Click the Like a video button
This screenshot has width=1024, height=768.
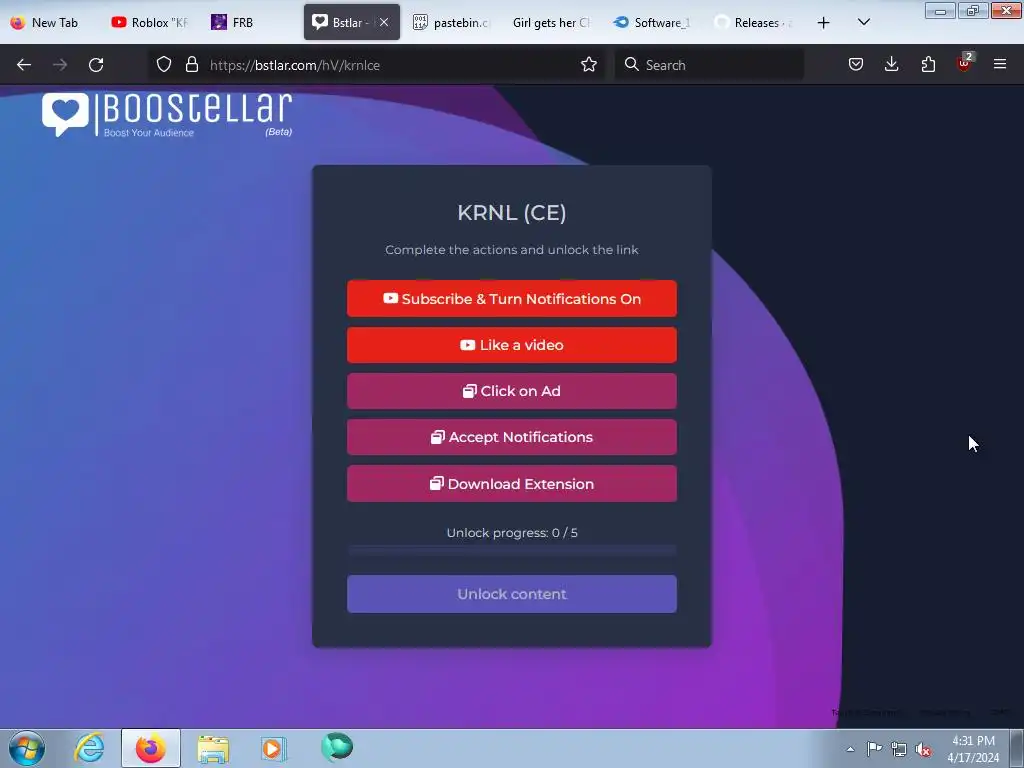coord(512,345)
